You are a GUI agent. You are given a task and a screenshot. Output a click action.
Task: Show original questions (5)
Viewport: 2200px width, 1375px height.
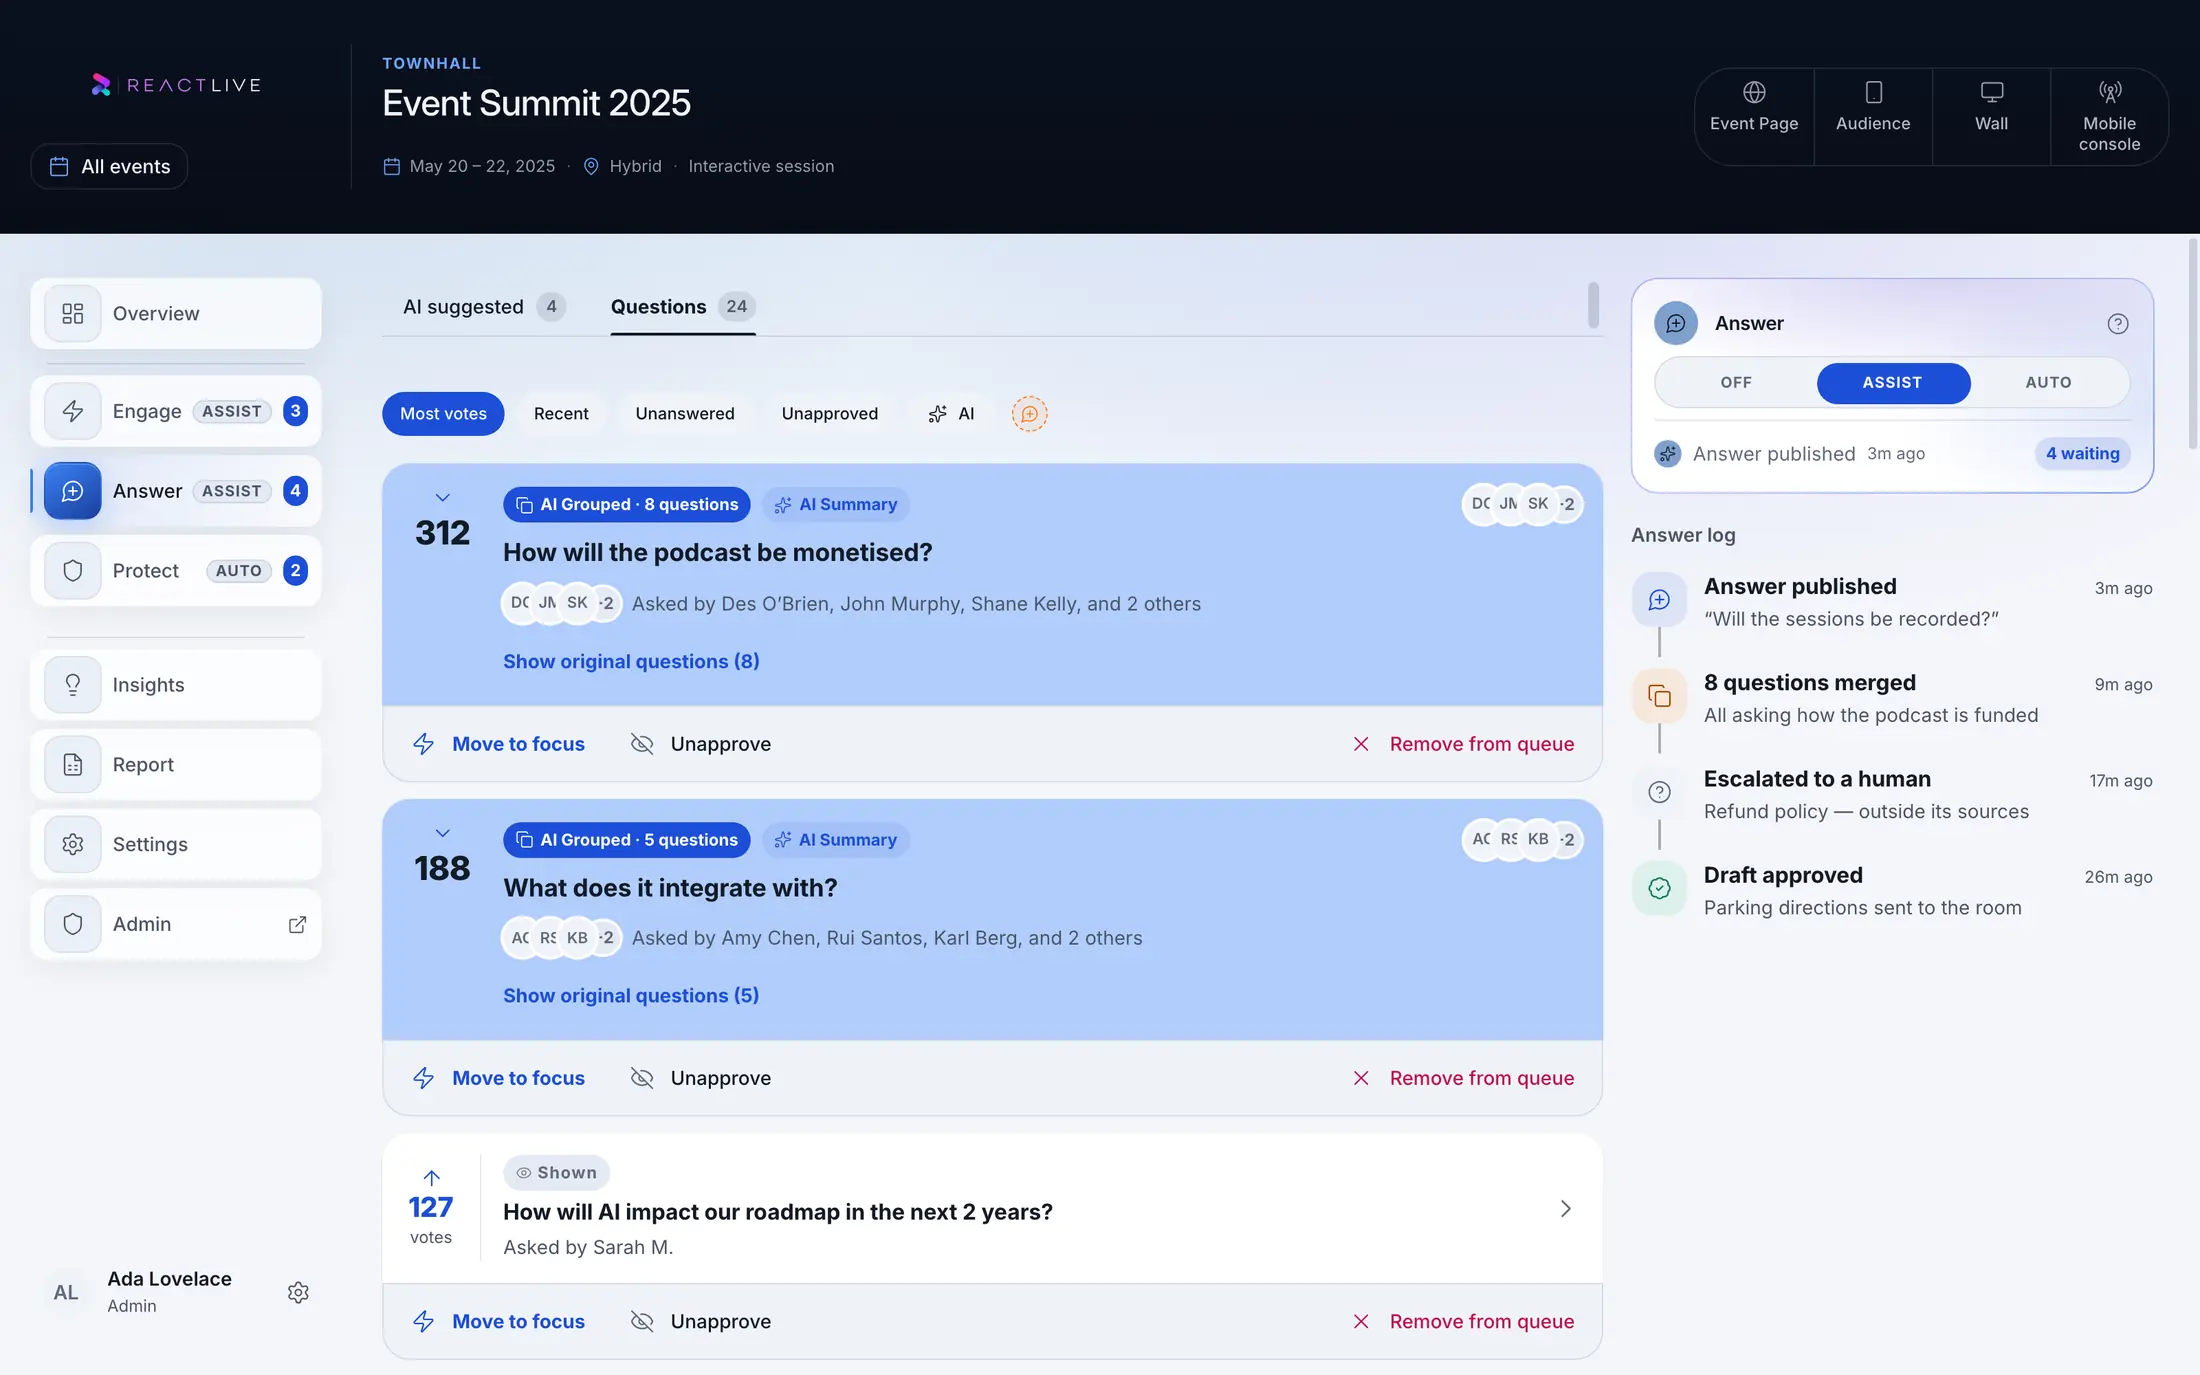pyautogui.click(x=631, y=995)
